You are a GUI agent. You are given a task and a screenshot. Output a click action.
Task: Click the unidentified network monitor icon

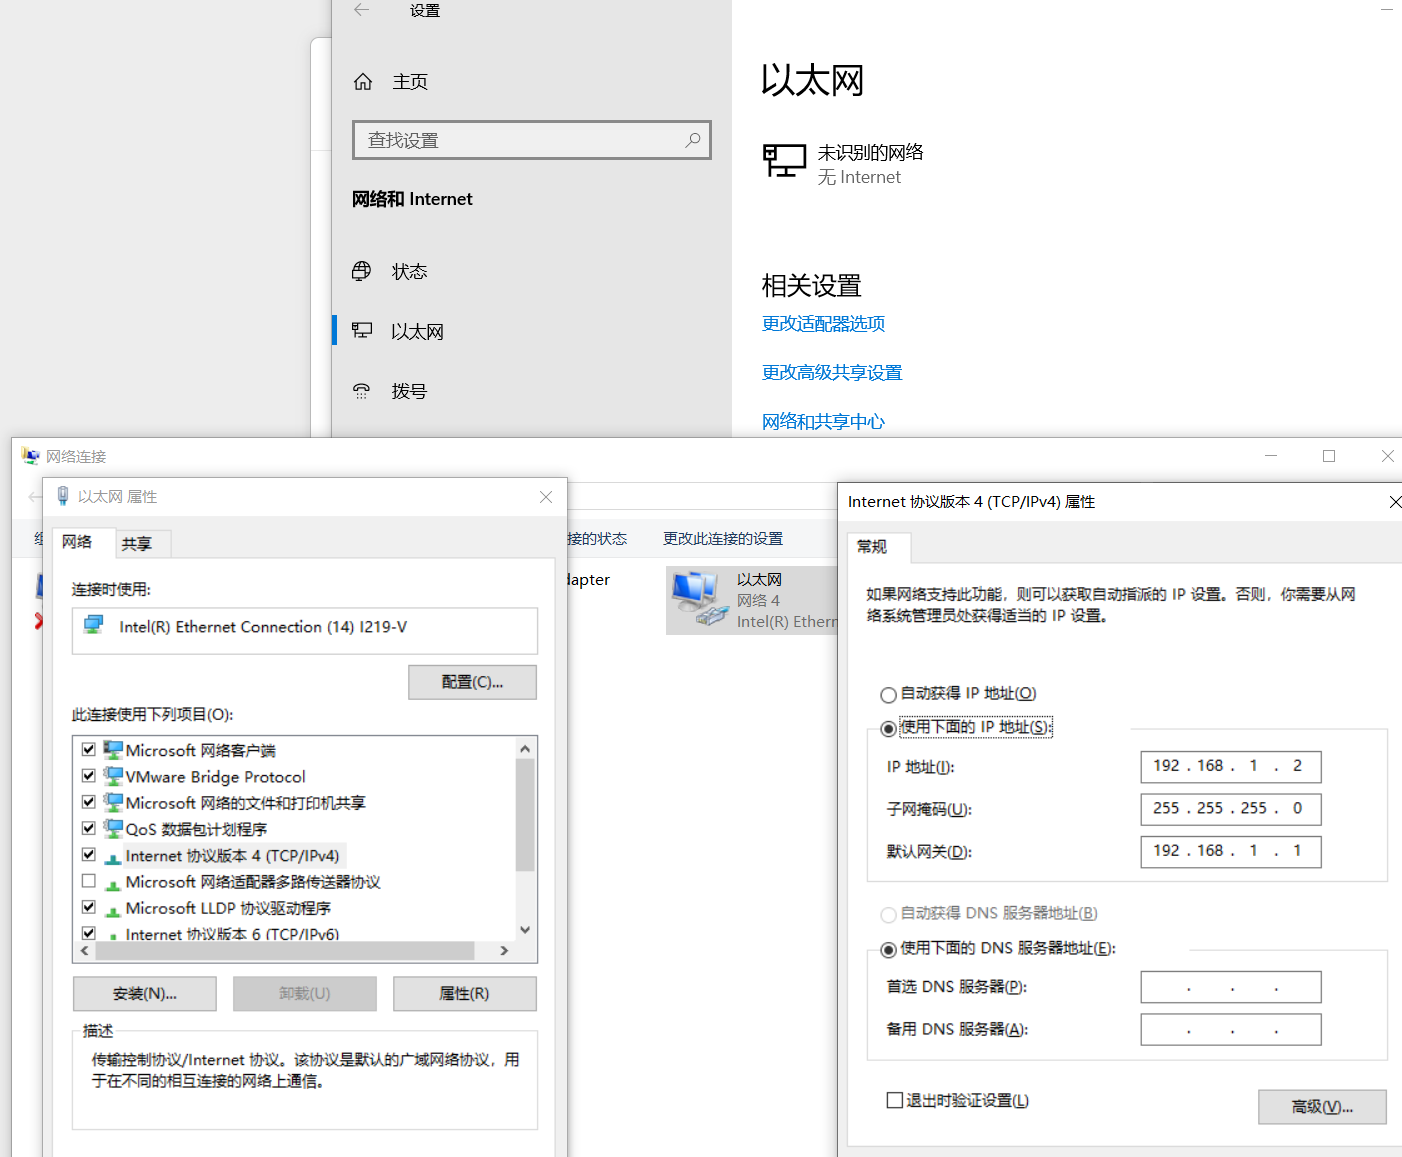coord(784,161)
